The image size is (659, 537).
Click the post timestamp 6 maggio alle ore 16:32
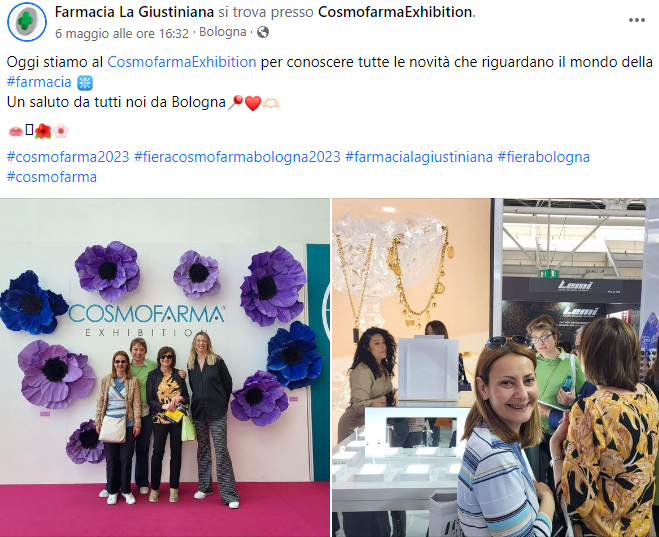[122, 33]
